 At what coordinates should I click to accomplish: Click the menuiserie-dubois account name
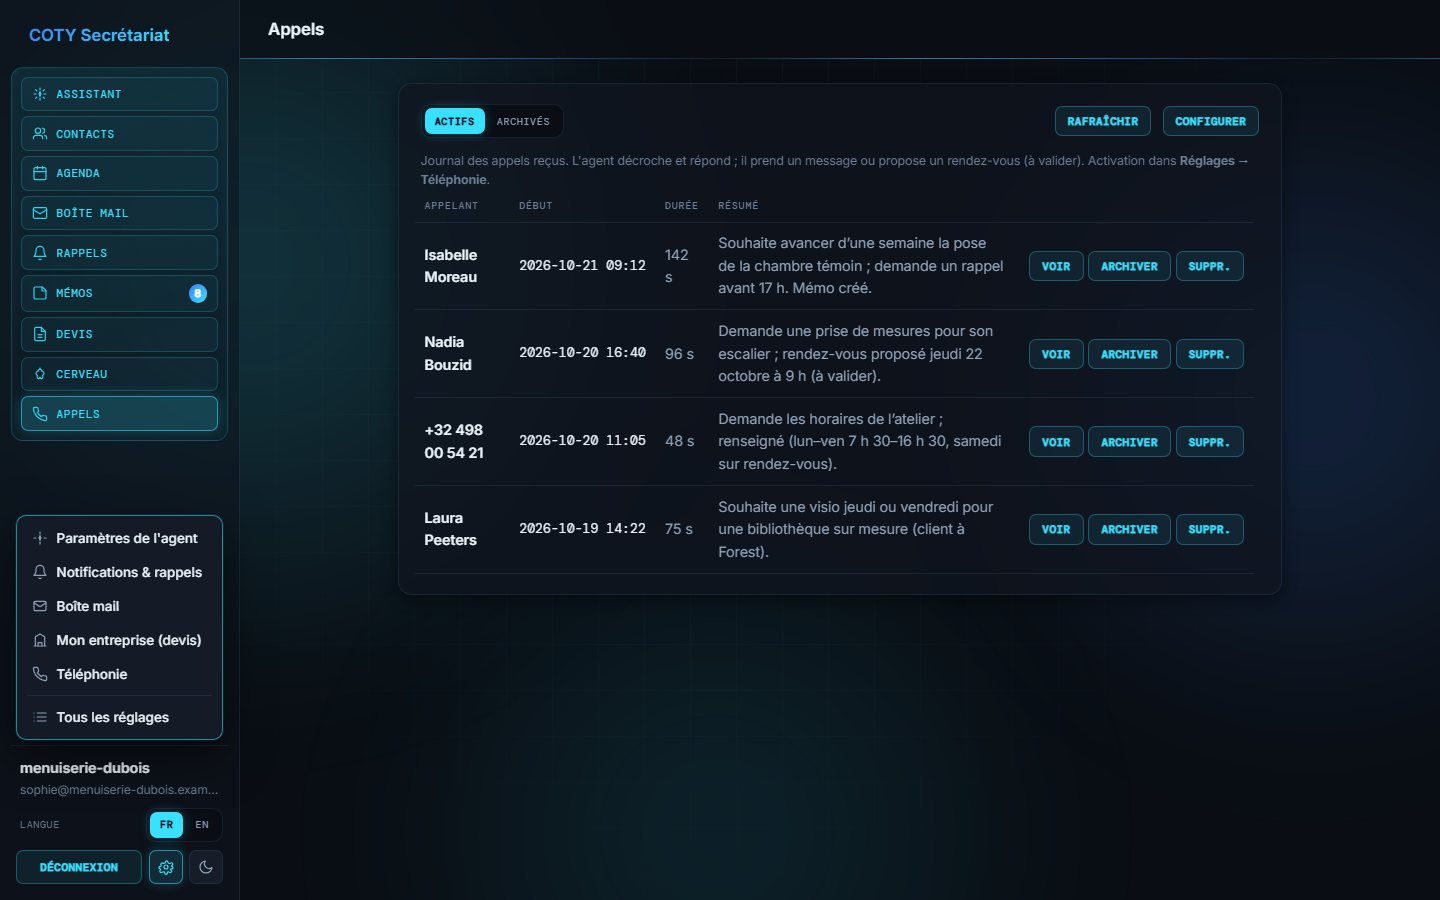coord(85,768)
